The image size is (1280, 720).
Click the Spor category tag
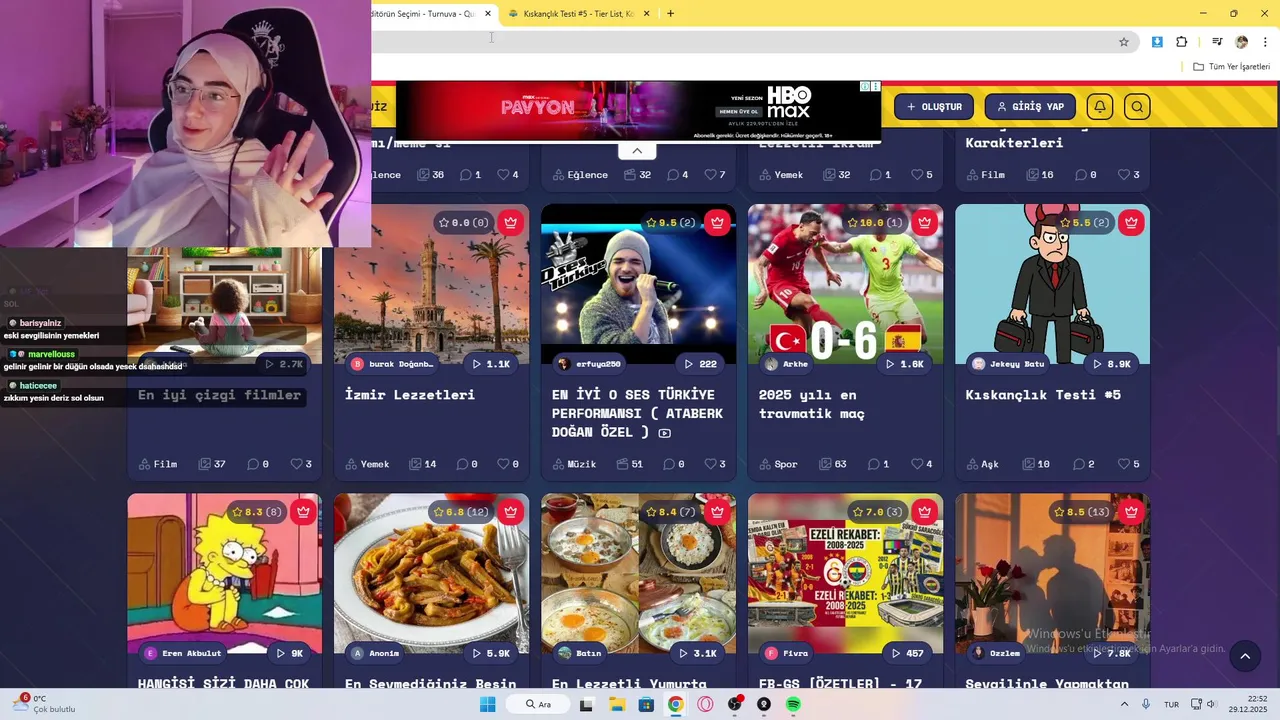tap(776, 464)
